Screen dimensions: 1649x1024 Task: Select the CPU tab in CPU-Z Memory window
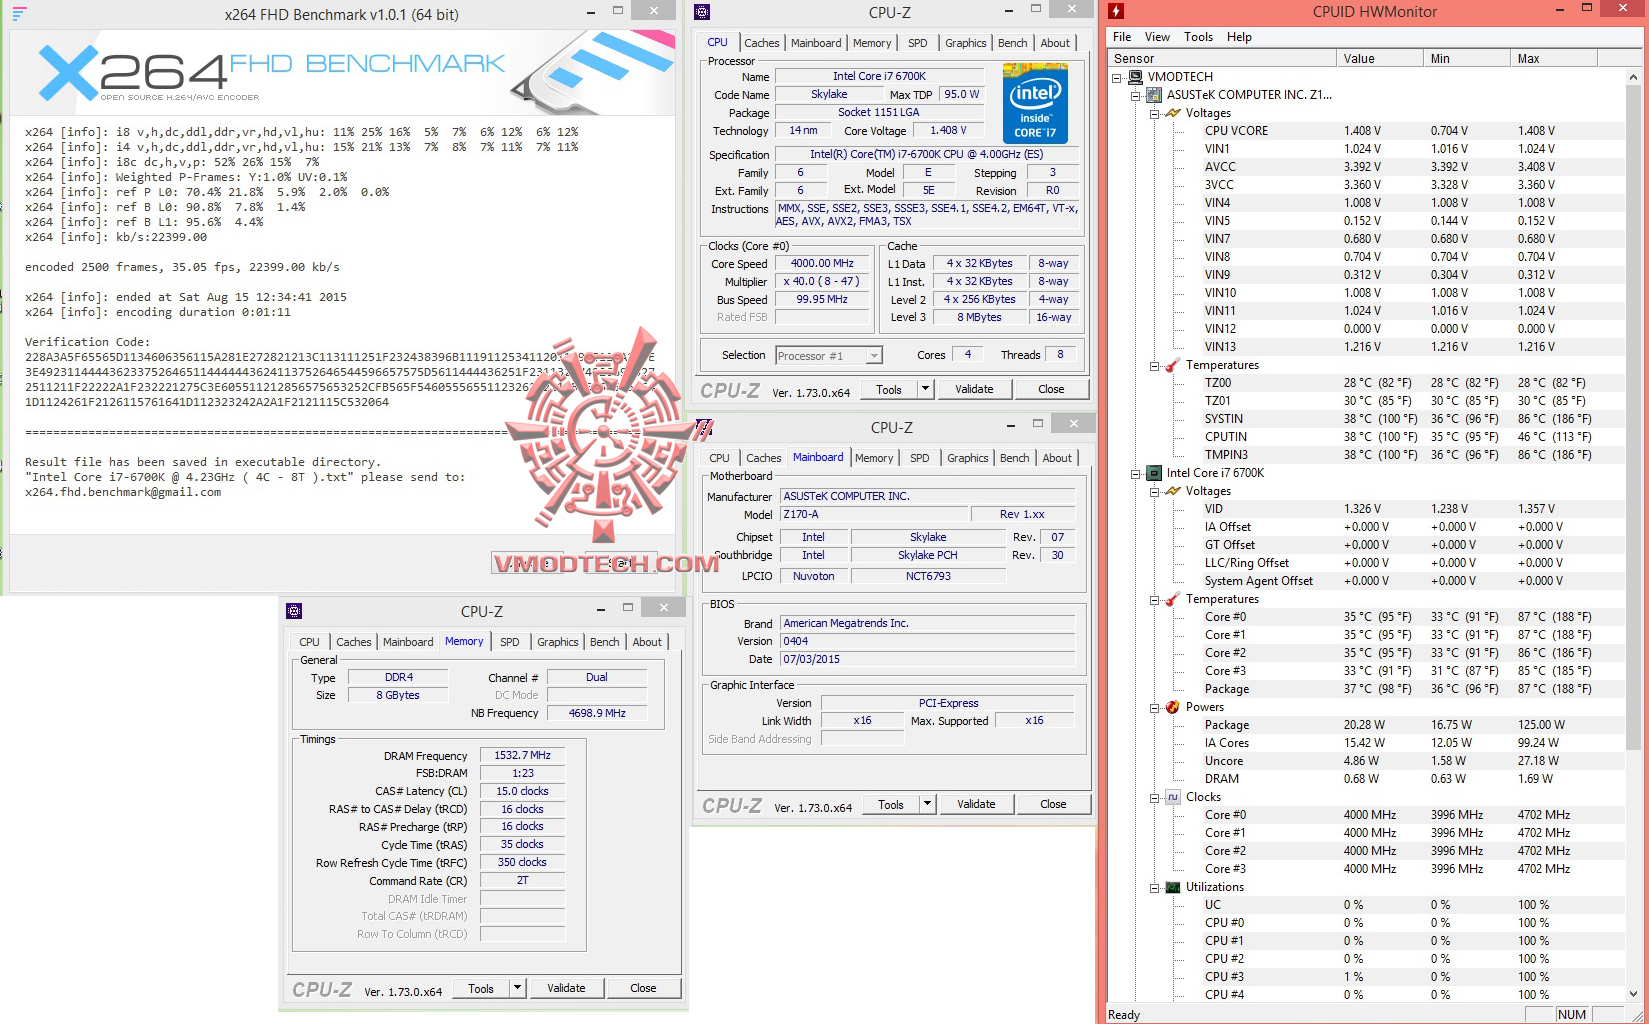coord(309,642)
